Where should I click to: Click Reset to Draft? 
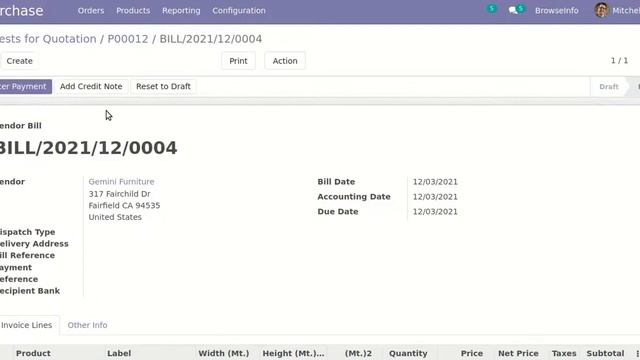point(163,87)
